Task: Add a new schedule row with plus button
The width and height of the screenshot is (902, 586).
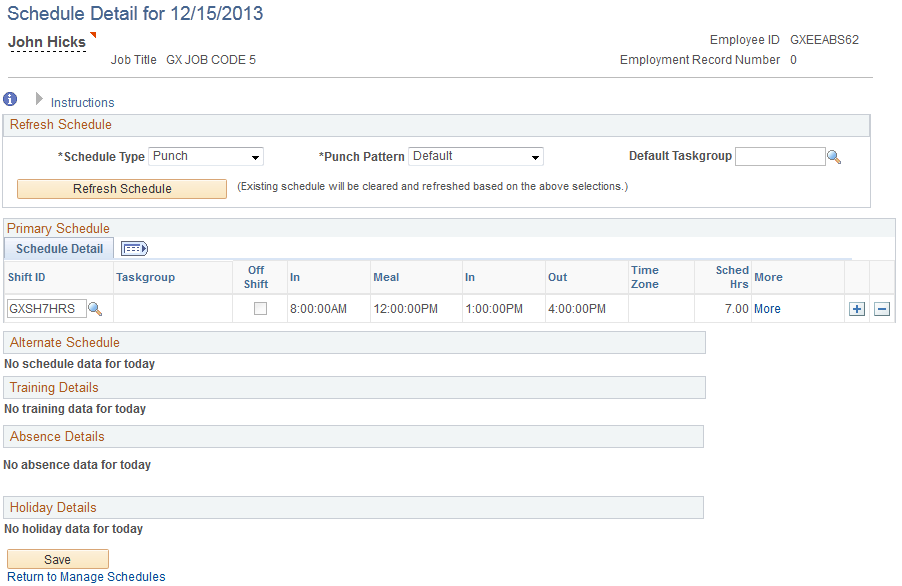Action: (856, 309)
